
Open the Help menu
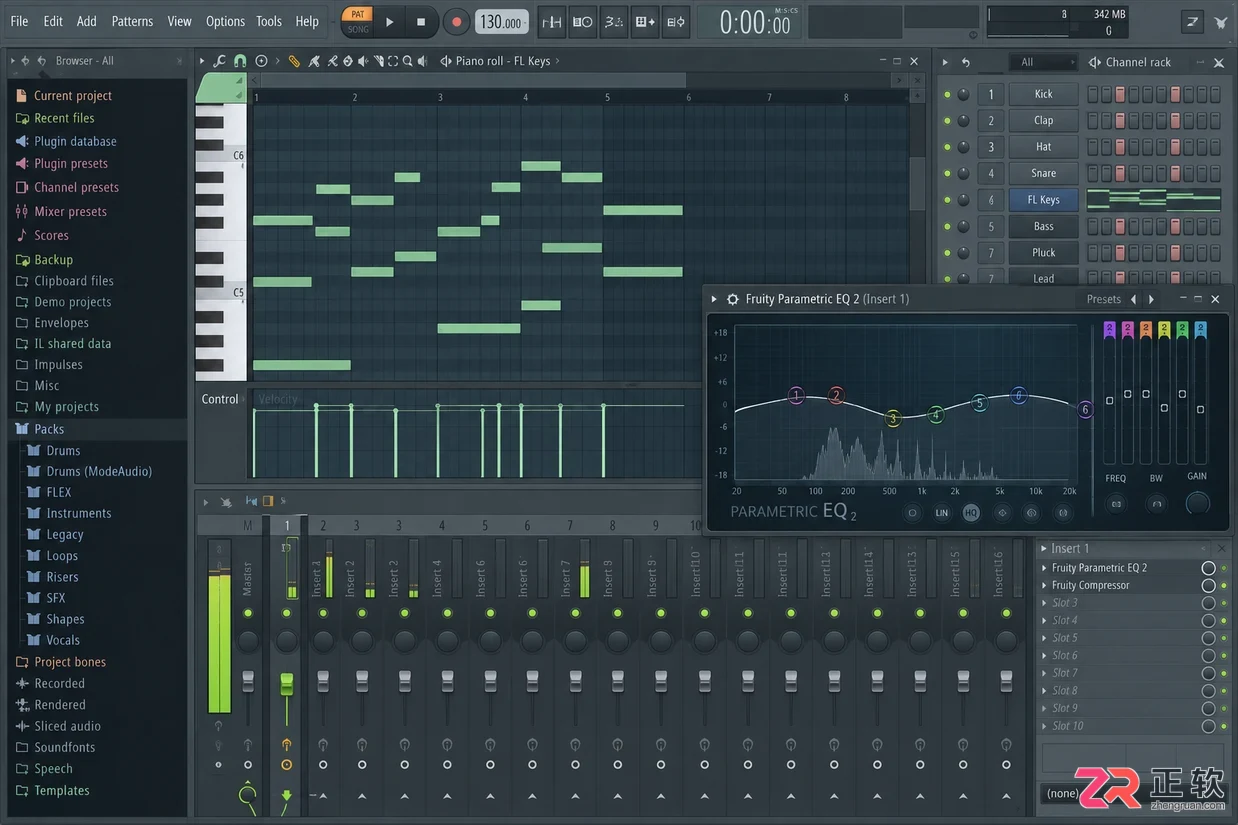tap(307, 21)
